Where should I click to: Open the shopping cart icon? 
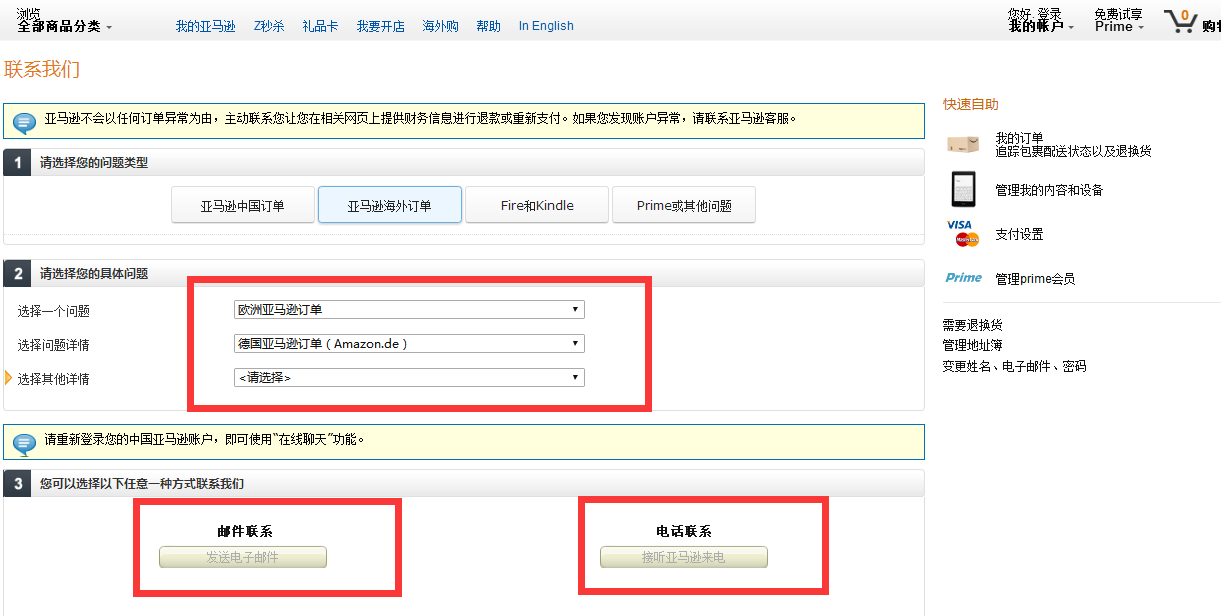click(1180, 21)
